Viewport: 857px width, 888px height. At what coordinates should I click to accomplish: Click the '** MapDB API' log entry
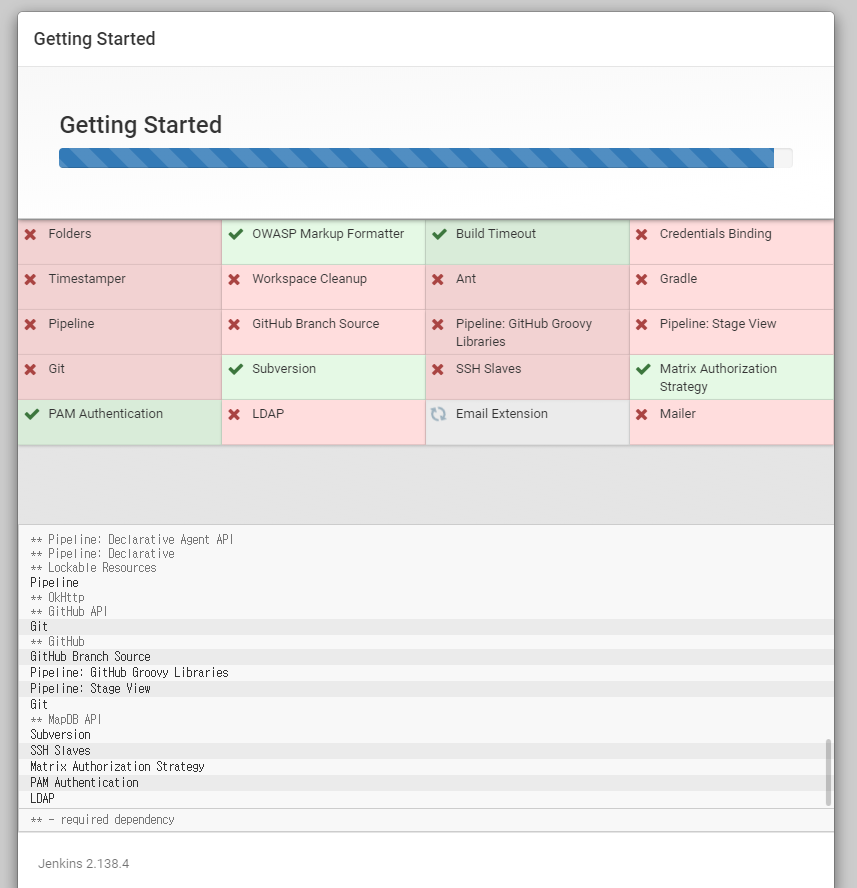(66, 719)
